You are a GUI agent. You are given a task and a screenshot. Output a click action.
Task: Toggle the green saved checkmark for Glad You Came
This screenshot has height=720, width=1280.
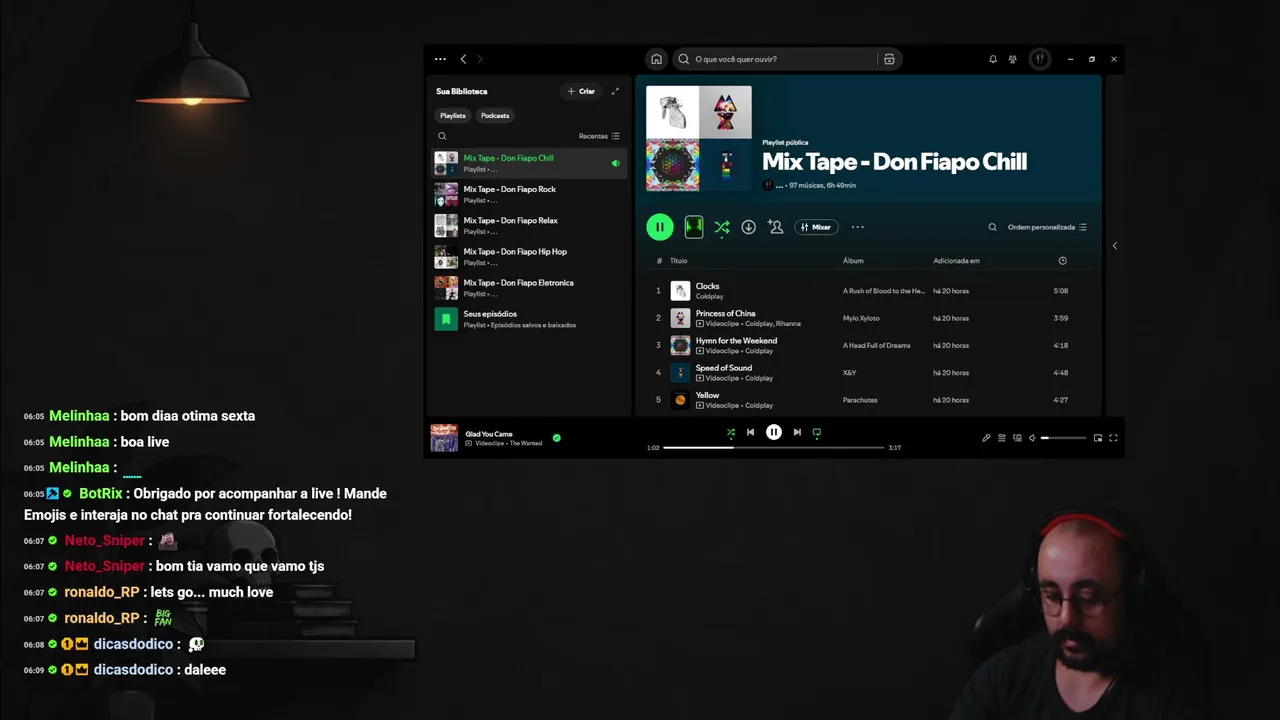point(557,438)
